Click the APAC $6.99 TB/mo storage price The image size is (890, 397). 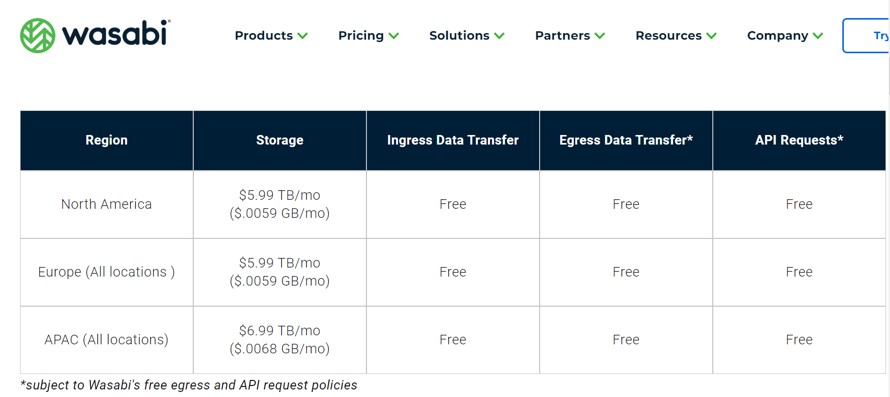point(279,331)
